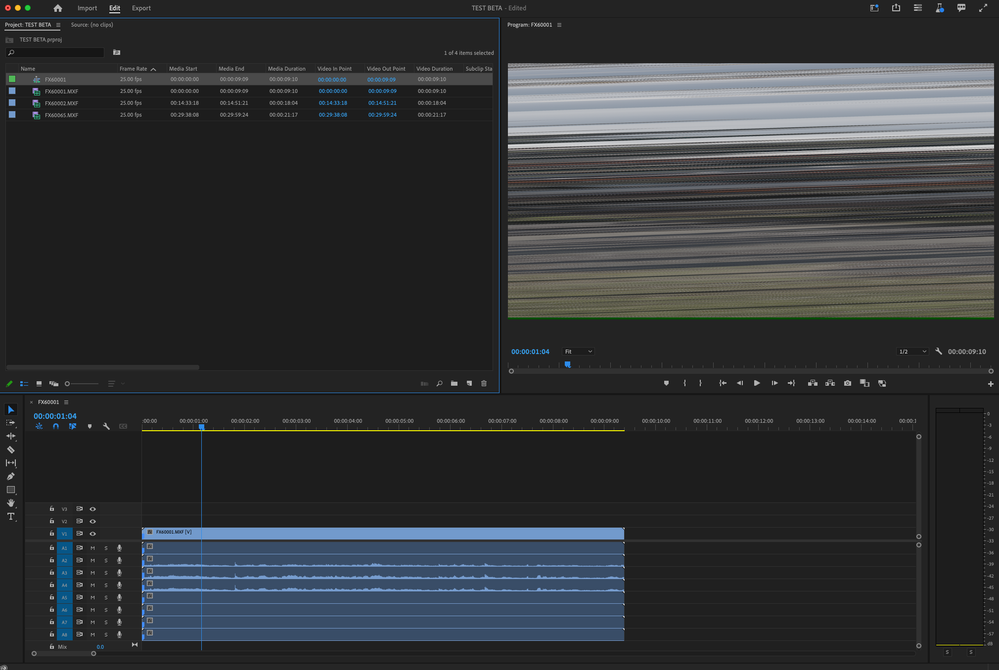Open the Project: TEST BETA panel menu
This screenshot has width=999, height=670.
(58, 25)
